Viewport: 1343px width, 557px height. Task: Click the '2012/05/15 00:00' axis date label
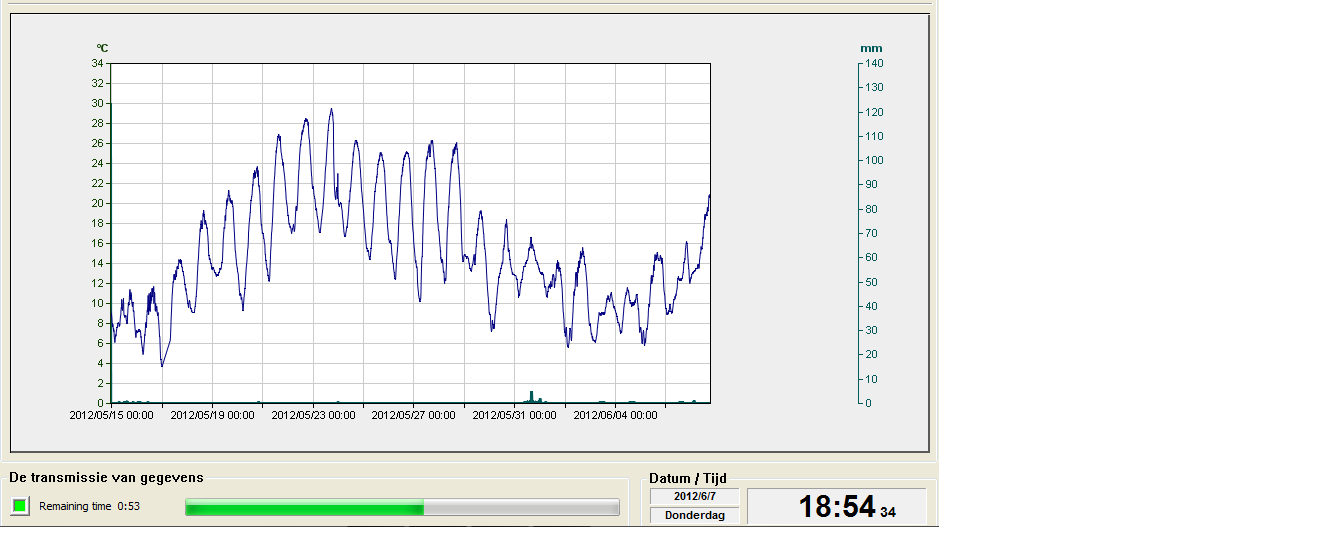(x=111, y=415)
